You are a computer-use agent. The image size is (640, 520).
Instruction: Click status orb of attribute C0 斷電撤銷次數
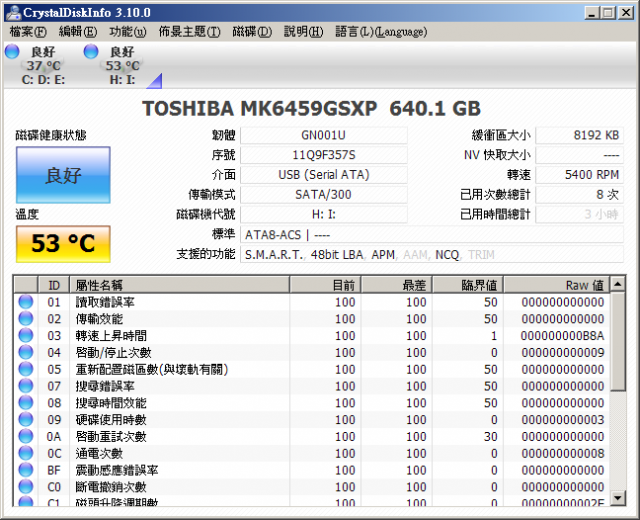point(26,487)
